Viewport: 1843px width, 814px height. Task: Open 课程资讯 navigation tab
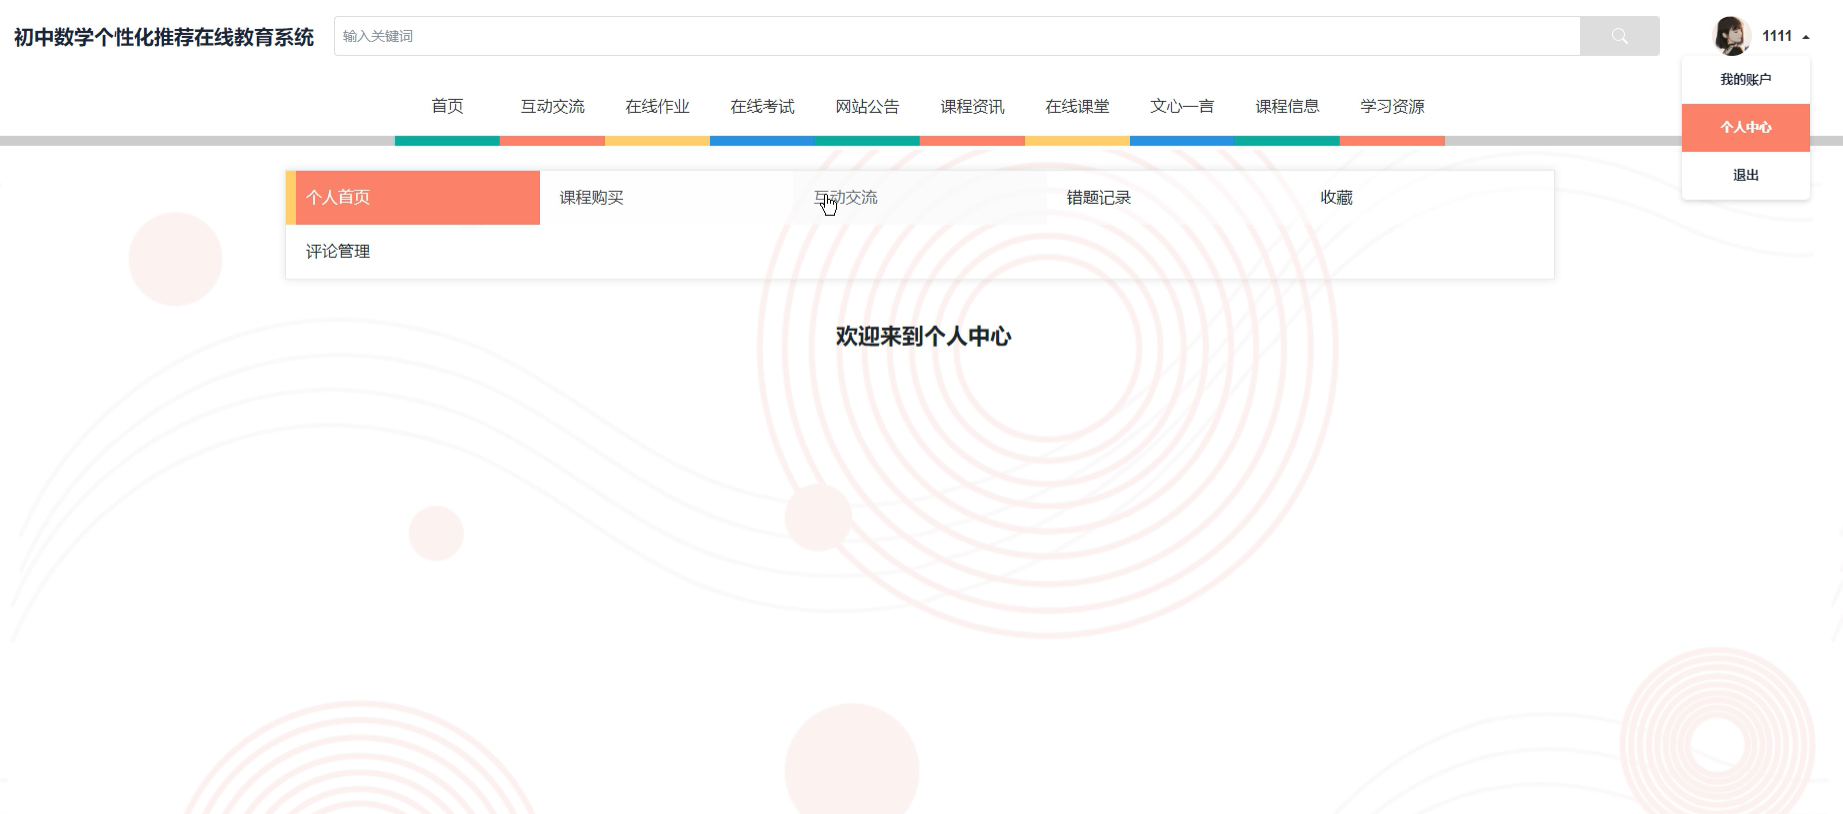click(x=972, y=106)
